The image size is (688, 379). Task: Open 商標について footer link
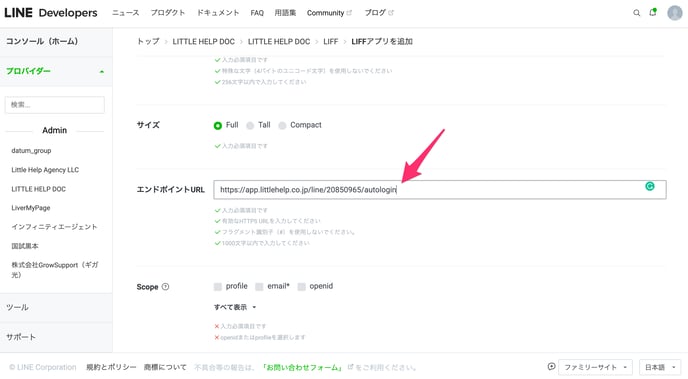165,367
